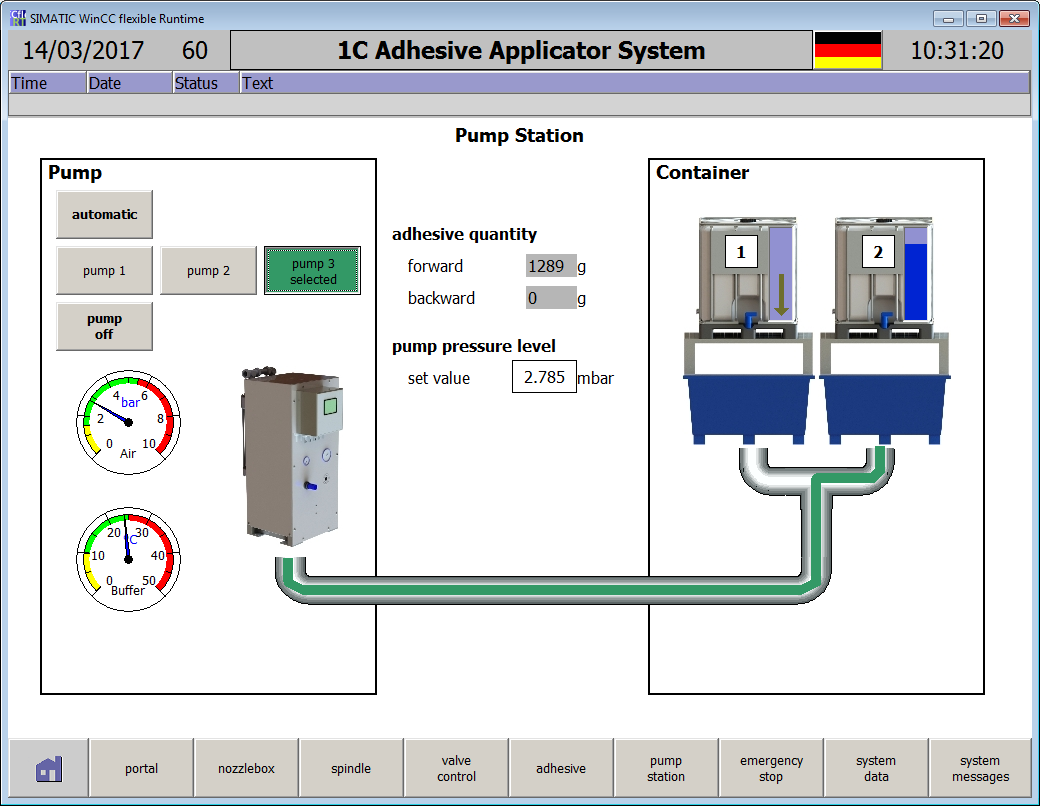Open the system data screen
Viewport: 1040px width, 806px height.
[876, 767]
